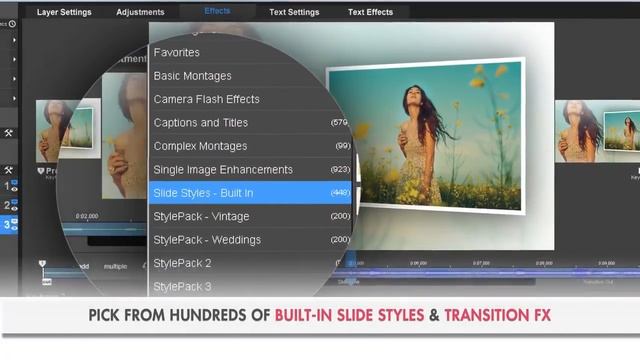Select Slide Styles - Built In
The width and height of the screenshot is (640, 360).
250,193
